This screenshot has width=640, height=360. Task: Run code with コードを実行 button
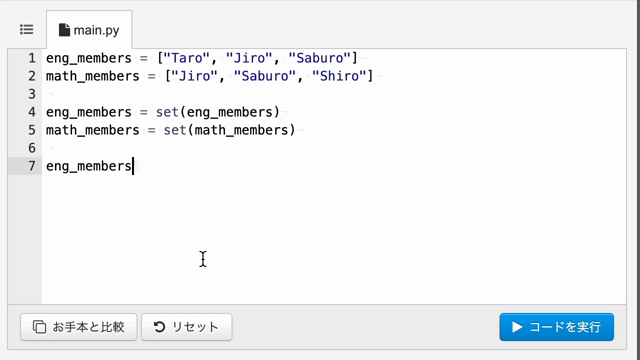(x=556, y=327)
